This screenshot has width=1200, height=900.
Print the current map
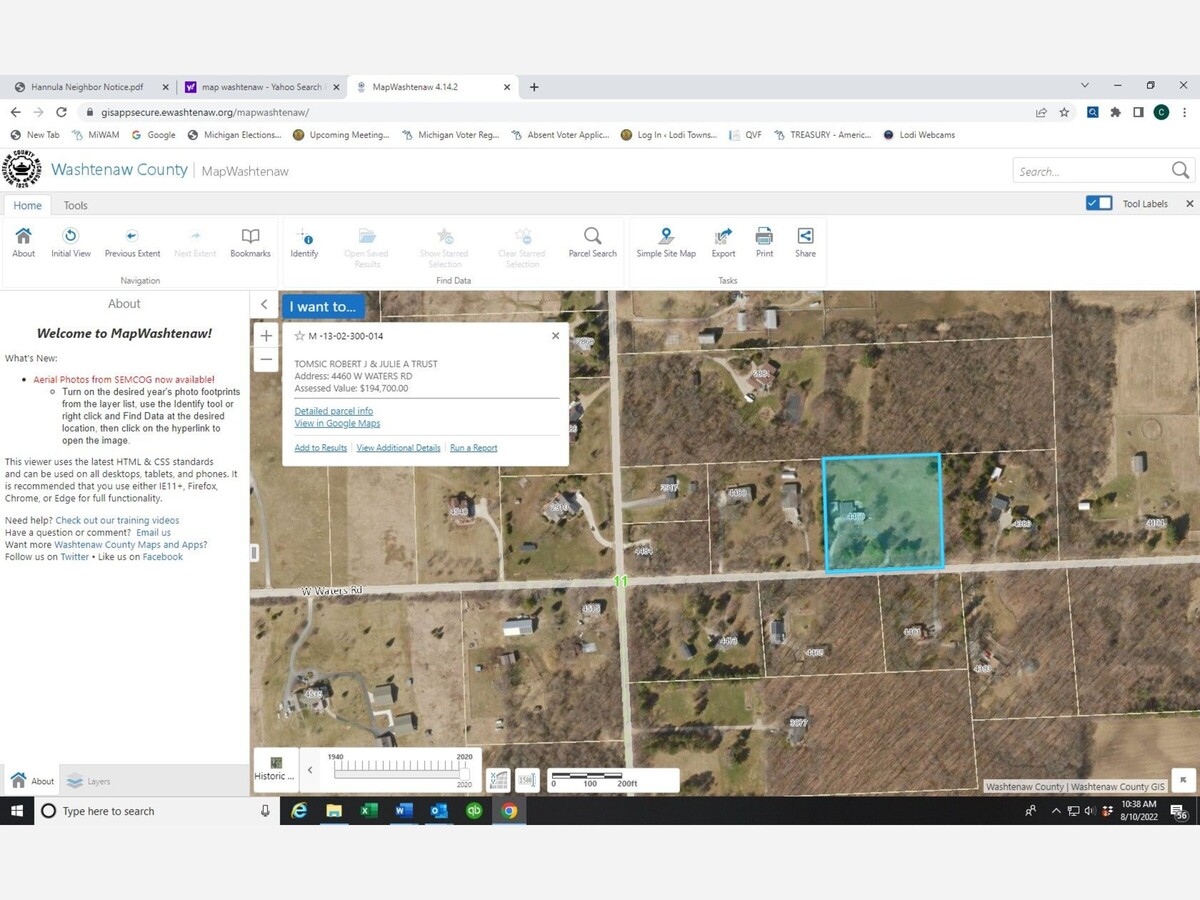(764, 238)
